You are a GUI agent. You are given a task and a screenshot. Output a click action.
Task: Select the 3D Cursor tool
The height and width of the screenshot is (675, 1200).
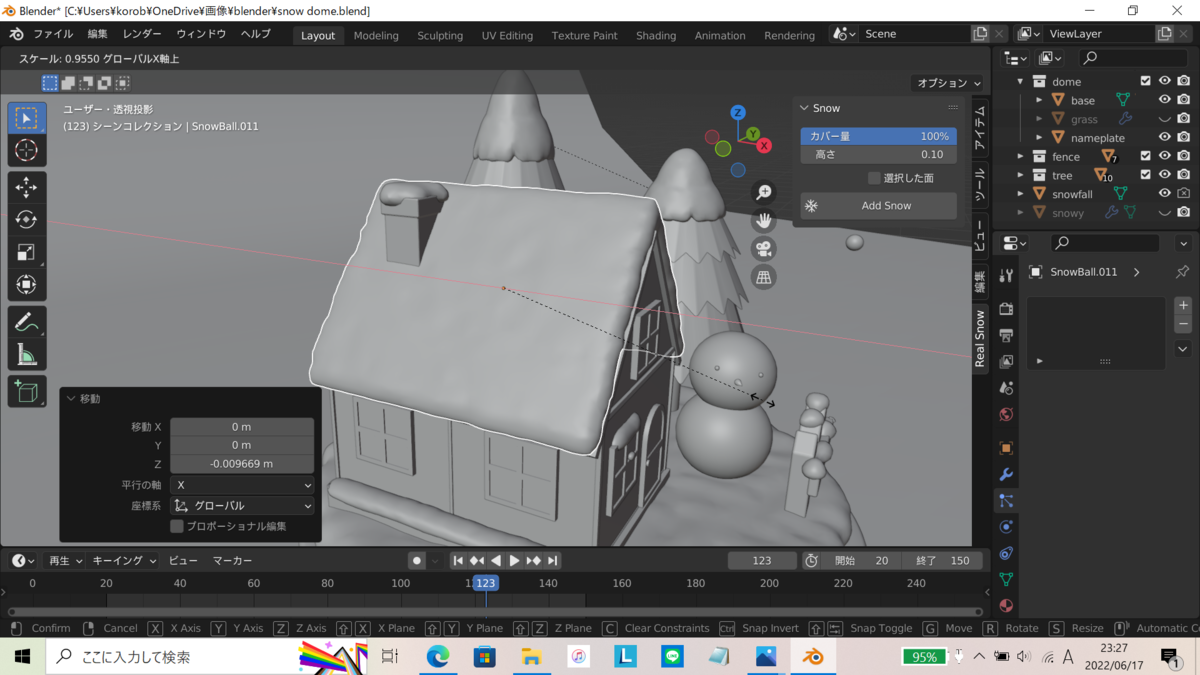click(27, 151)
